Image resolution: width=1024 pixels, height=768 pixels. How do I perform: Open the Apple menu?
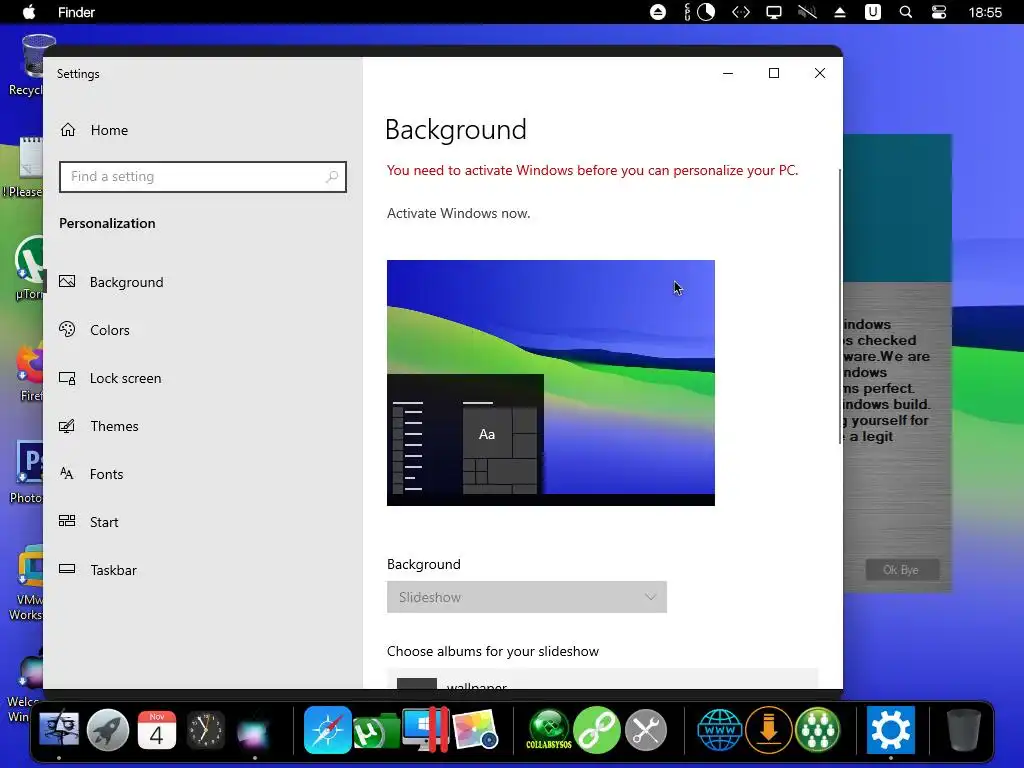click(29, 12)
